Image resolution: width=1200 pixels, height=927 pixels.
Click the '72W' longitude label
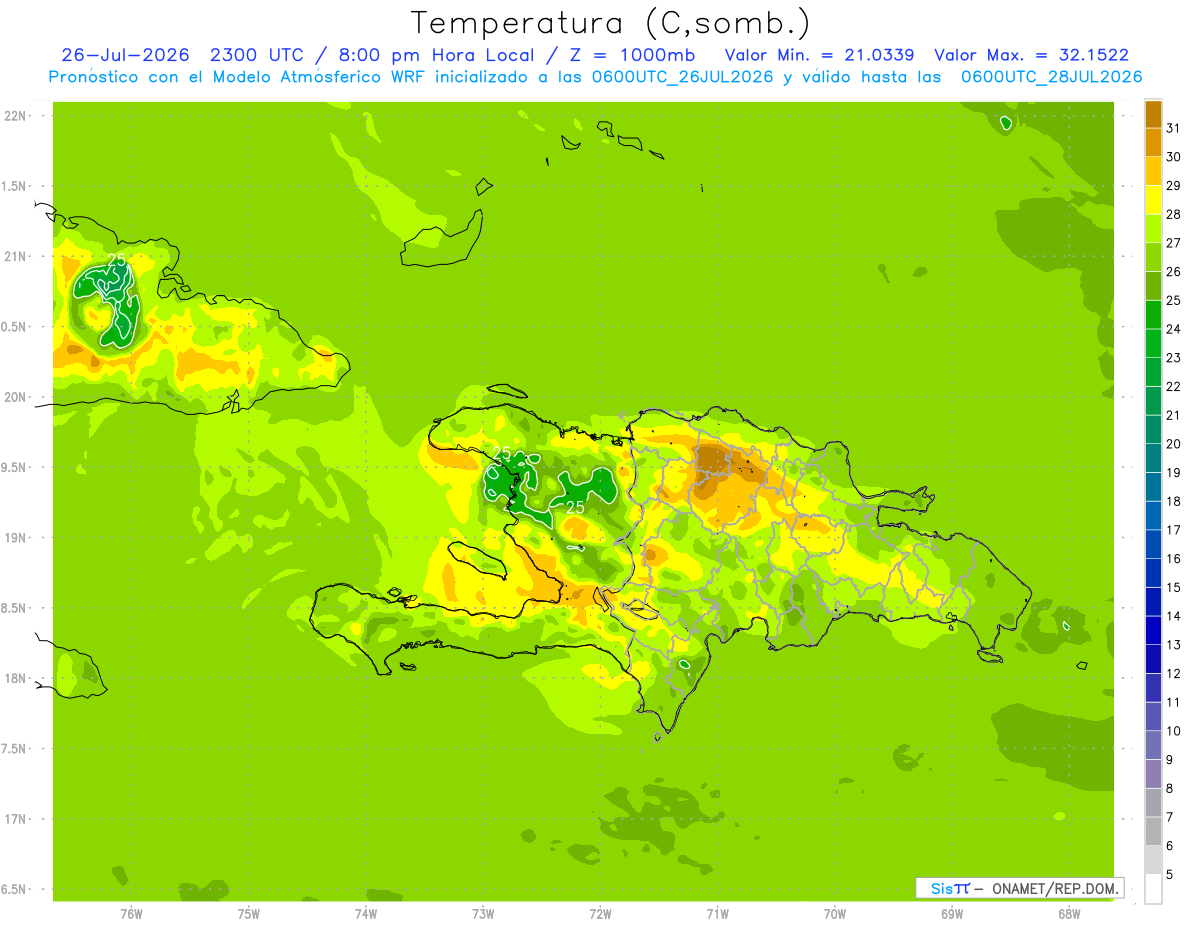click(600, 914)
